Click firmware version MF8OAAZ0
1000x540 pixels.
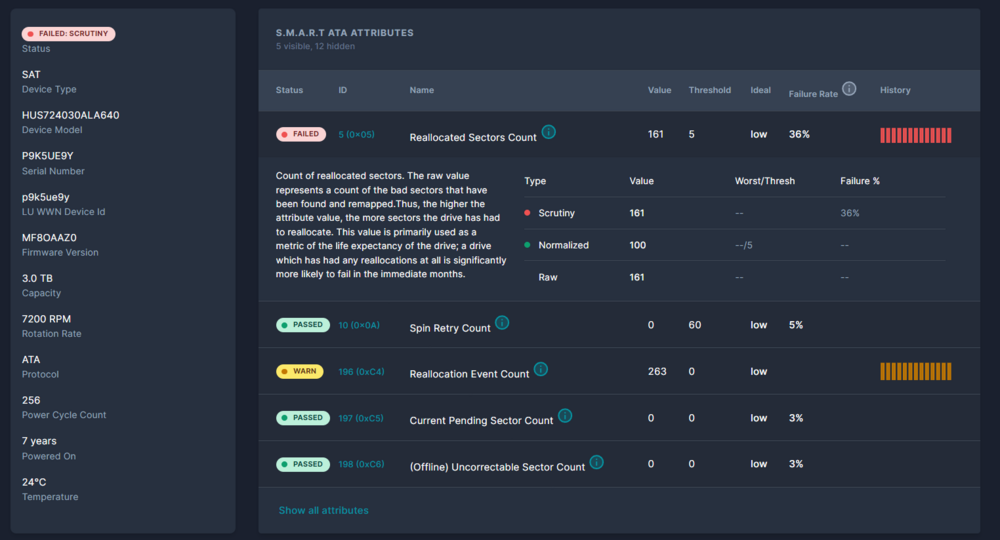(x=49, y=238)
